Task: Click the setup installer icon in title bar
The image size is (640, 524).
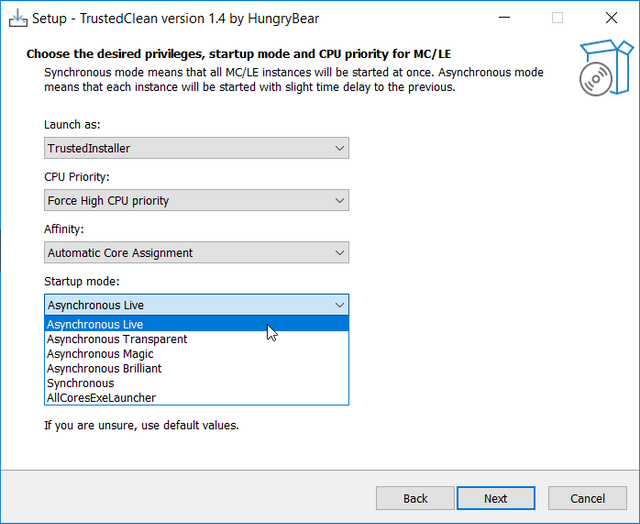Action: (17, 18)
